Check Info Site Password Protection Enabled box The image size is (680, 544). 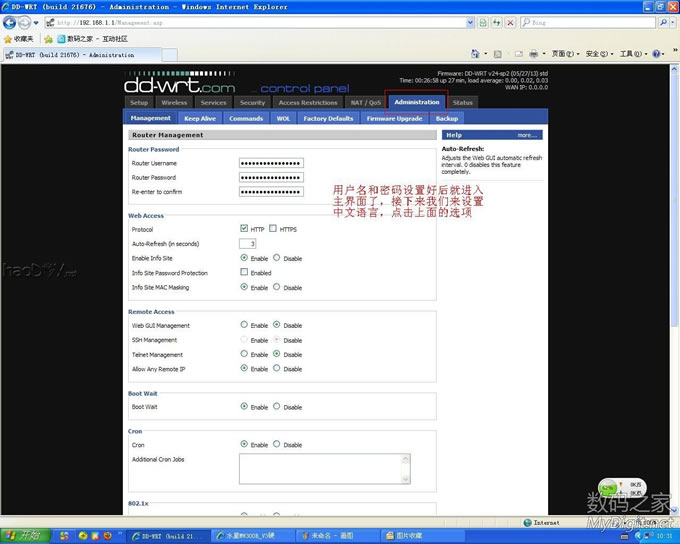click(244, 272)
